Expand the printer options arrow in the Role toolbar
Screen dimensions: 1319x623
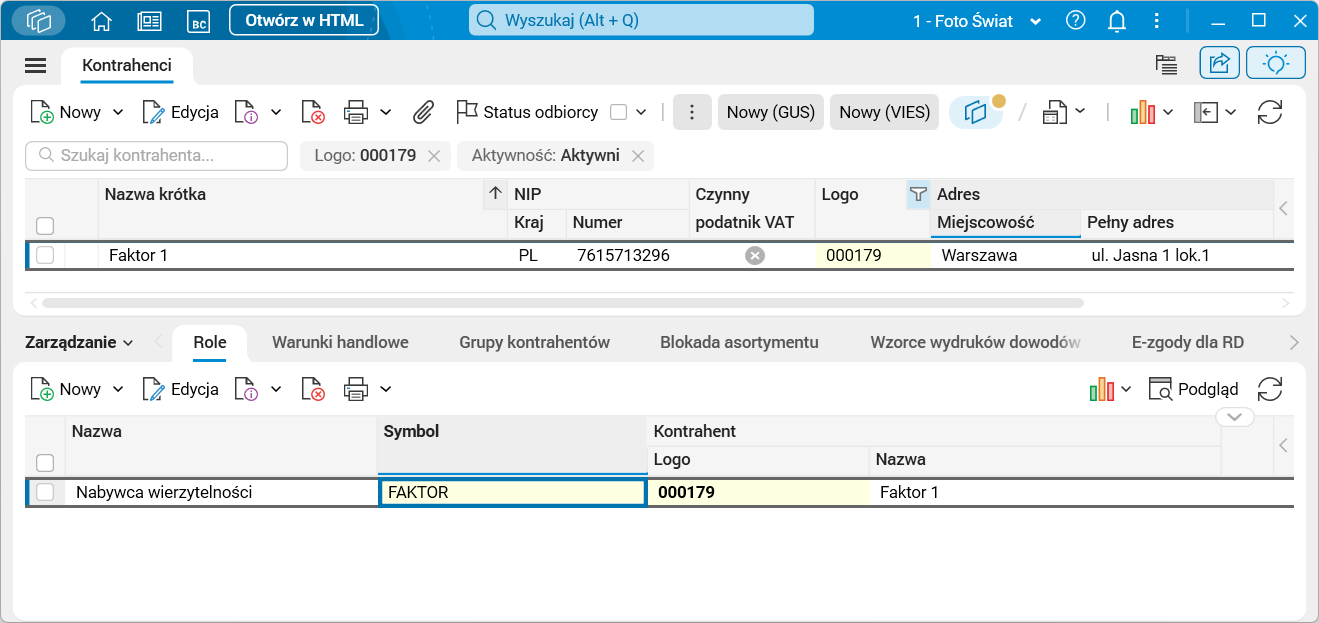(386, 389)
